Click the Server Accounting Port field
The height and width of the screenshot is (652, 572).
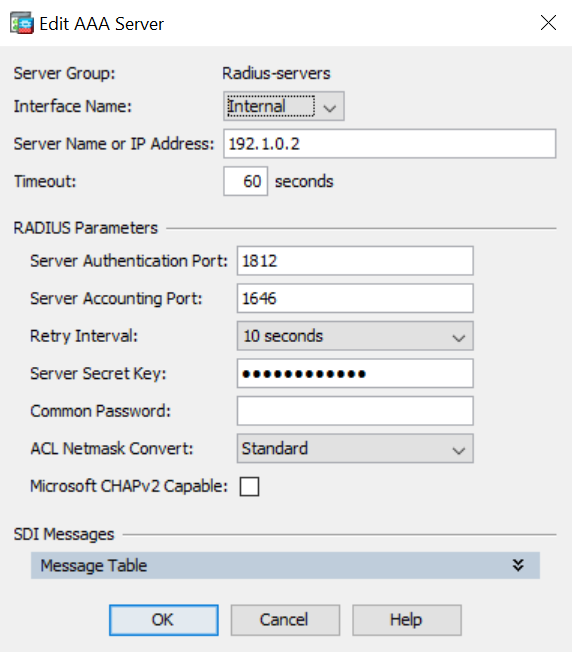coord(355,298)
